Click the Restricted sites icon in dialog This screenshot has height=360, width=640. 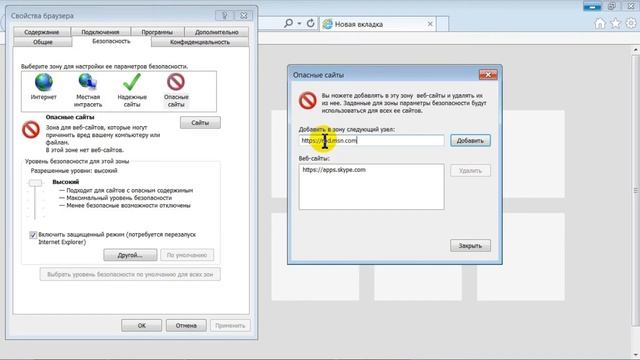307,100
